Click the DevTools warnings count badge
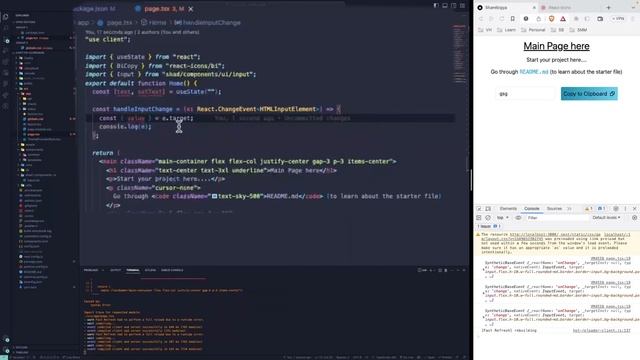The width and height of the screenshot is (640, 360). [589, 209]
